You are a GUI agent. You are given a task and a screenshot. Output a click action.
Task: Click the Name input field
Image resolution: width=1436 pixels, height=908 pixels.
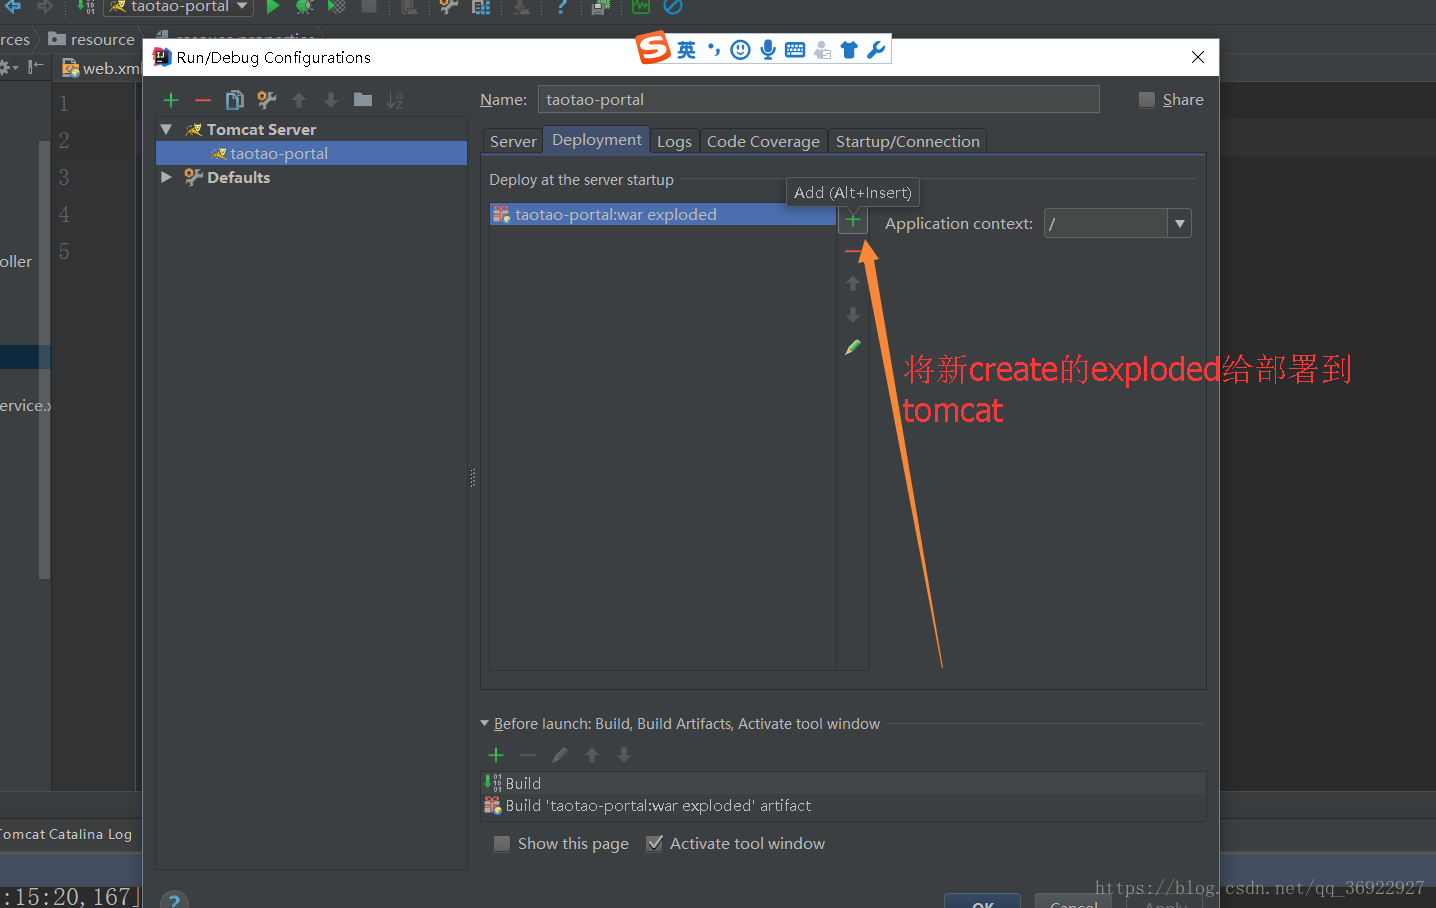[818, 99]
